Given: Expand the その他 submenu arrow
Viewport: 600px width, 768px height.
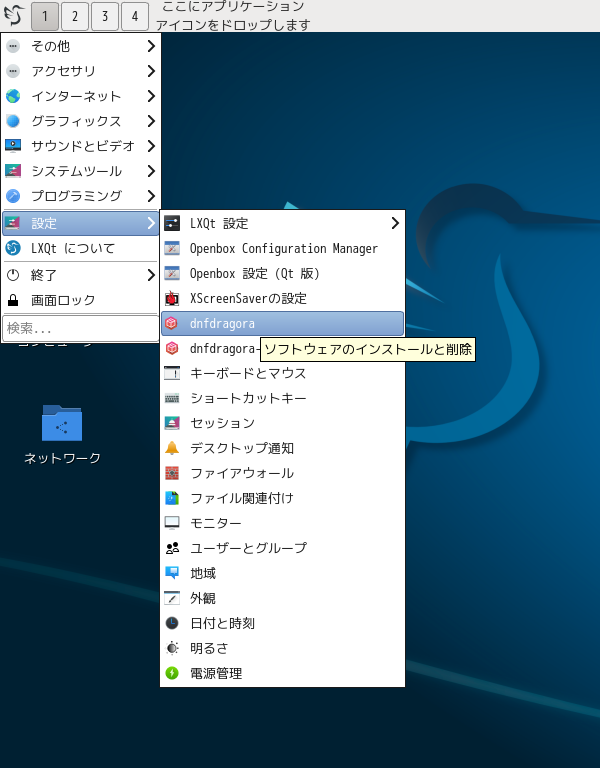Looking at the screenshot, I should pyautogui.click(x=151, y=46).
